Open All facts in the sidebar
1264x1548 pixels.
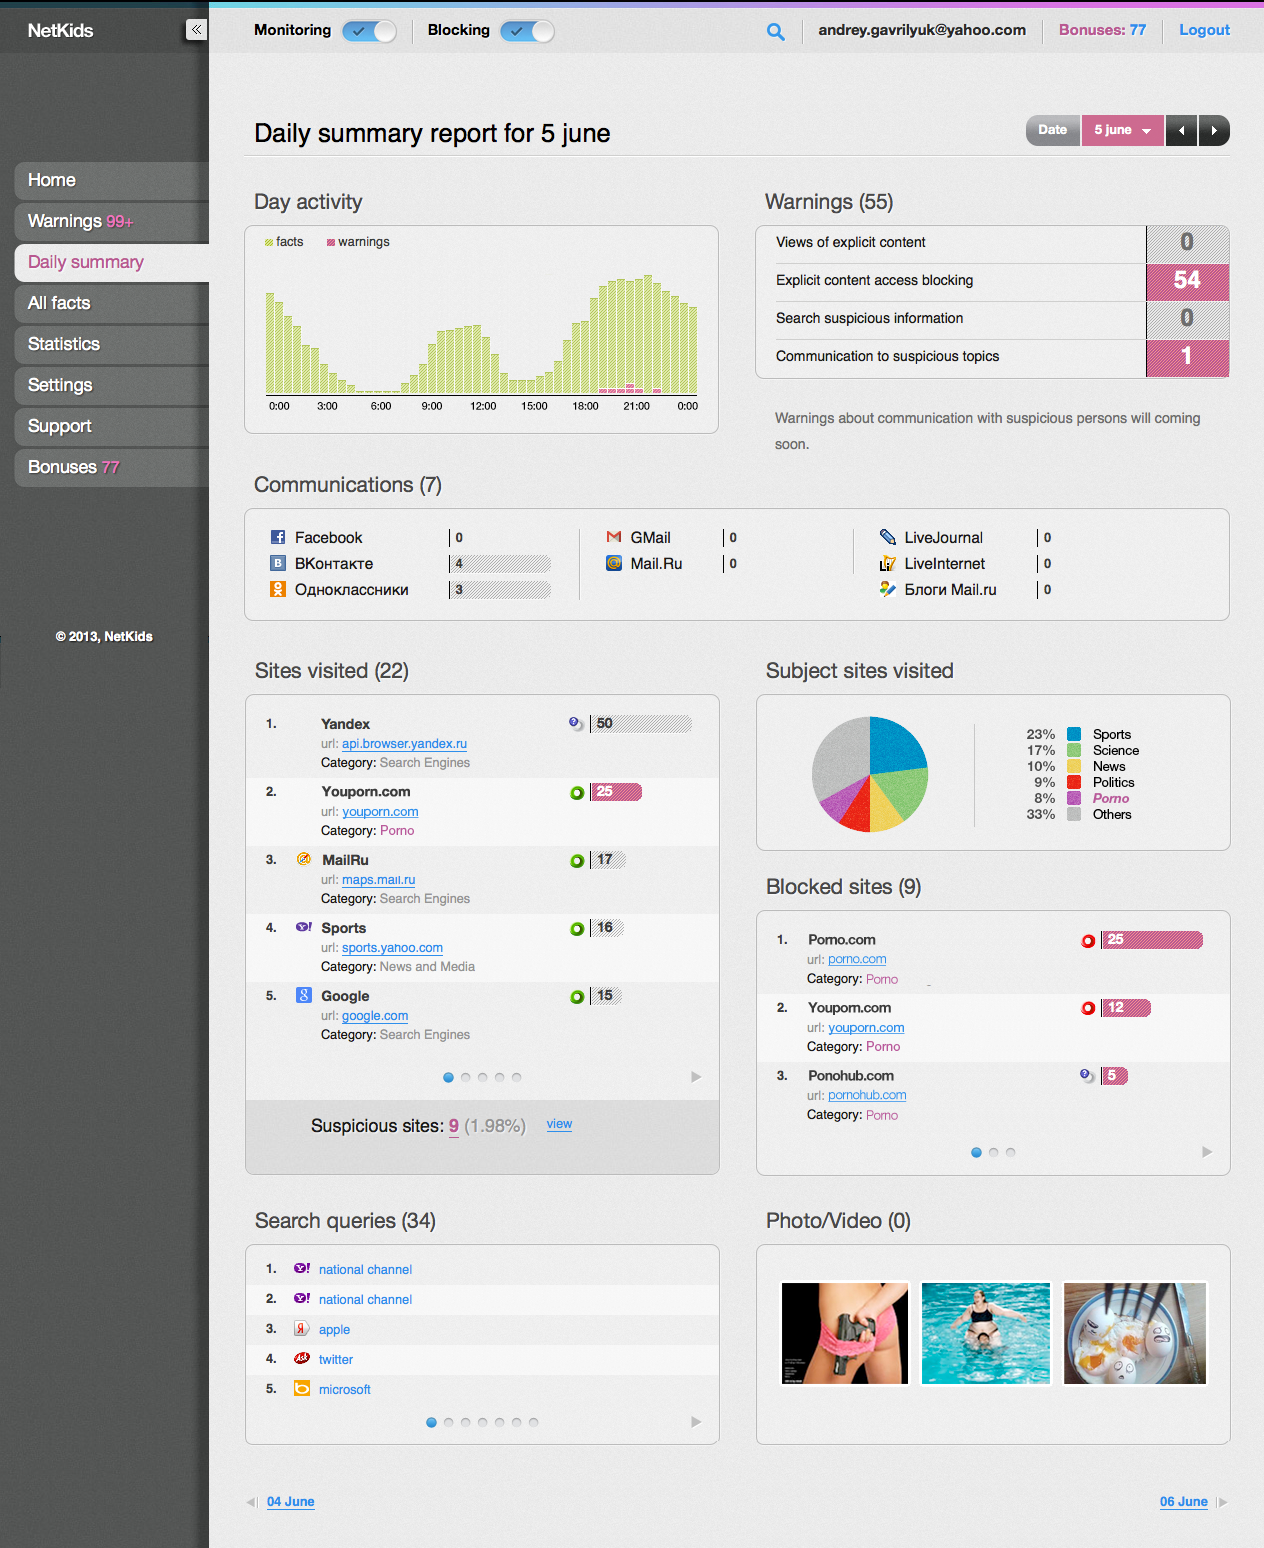click(x=112, y=303)
